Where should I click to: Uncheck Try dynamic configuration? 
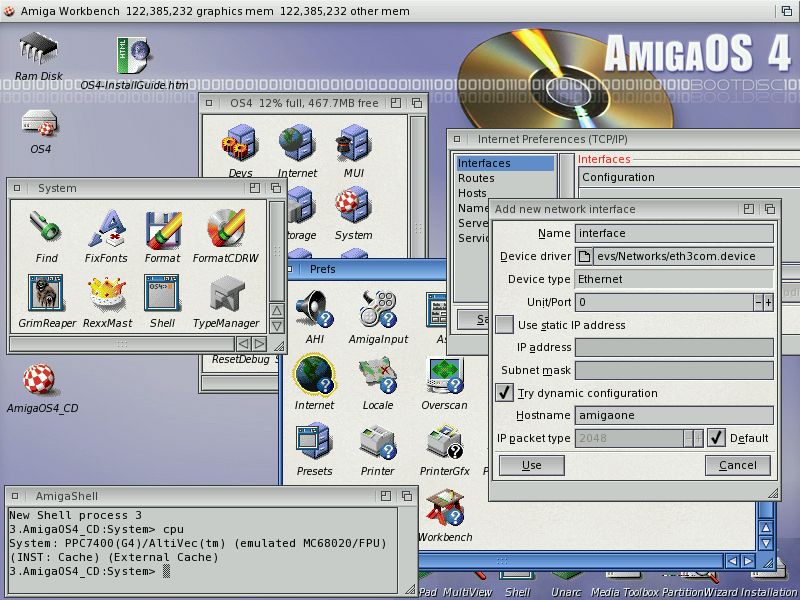coord(504,393)
